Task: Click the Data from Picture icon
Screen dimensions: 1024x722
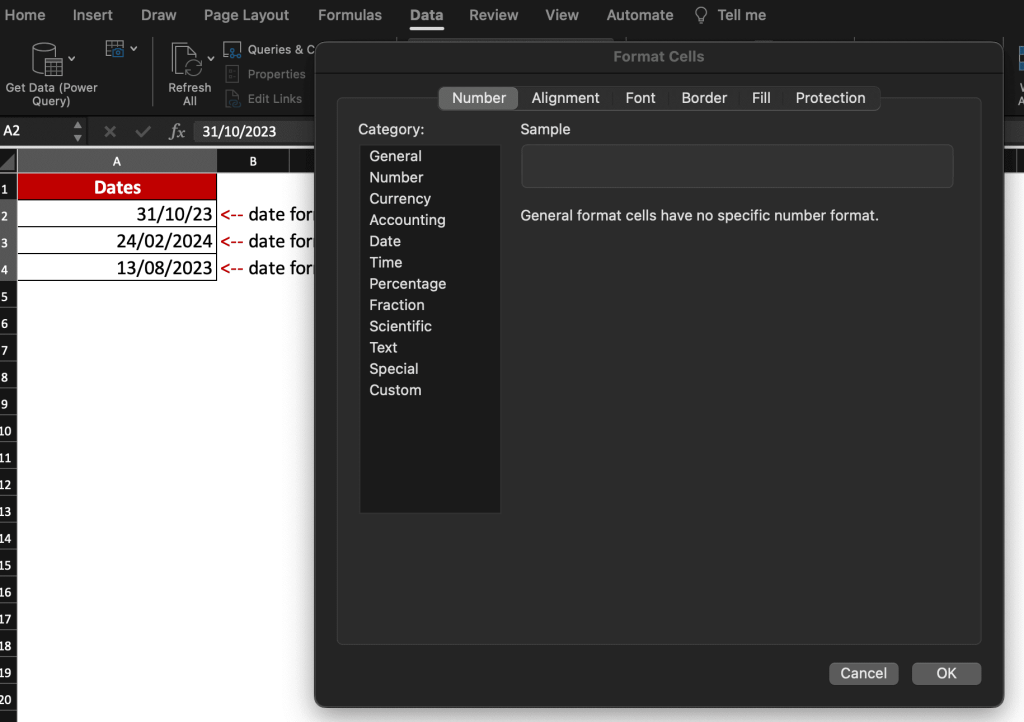Action: click(115, 48)
